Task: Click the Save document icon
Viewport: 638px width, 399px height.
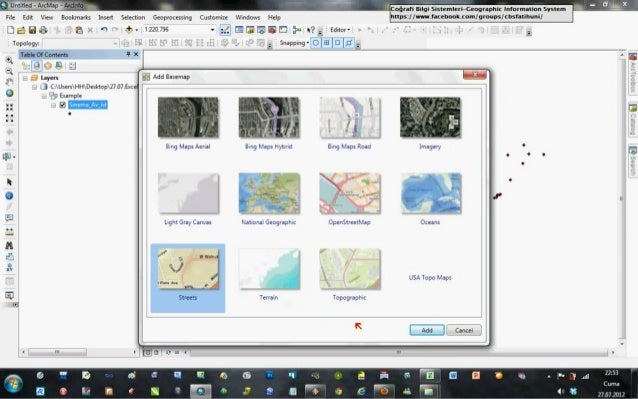Action: [32, 30]
